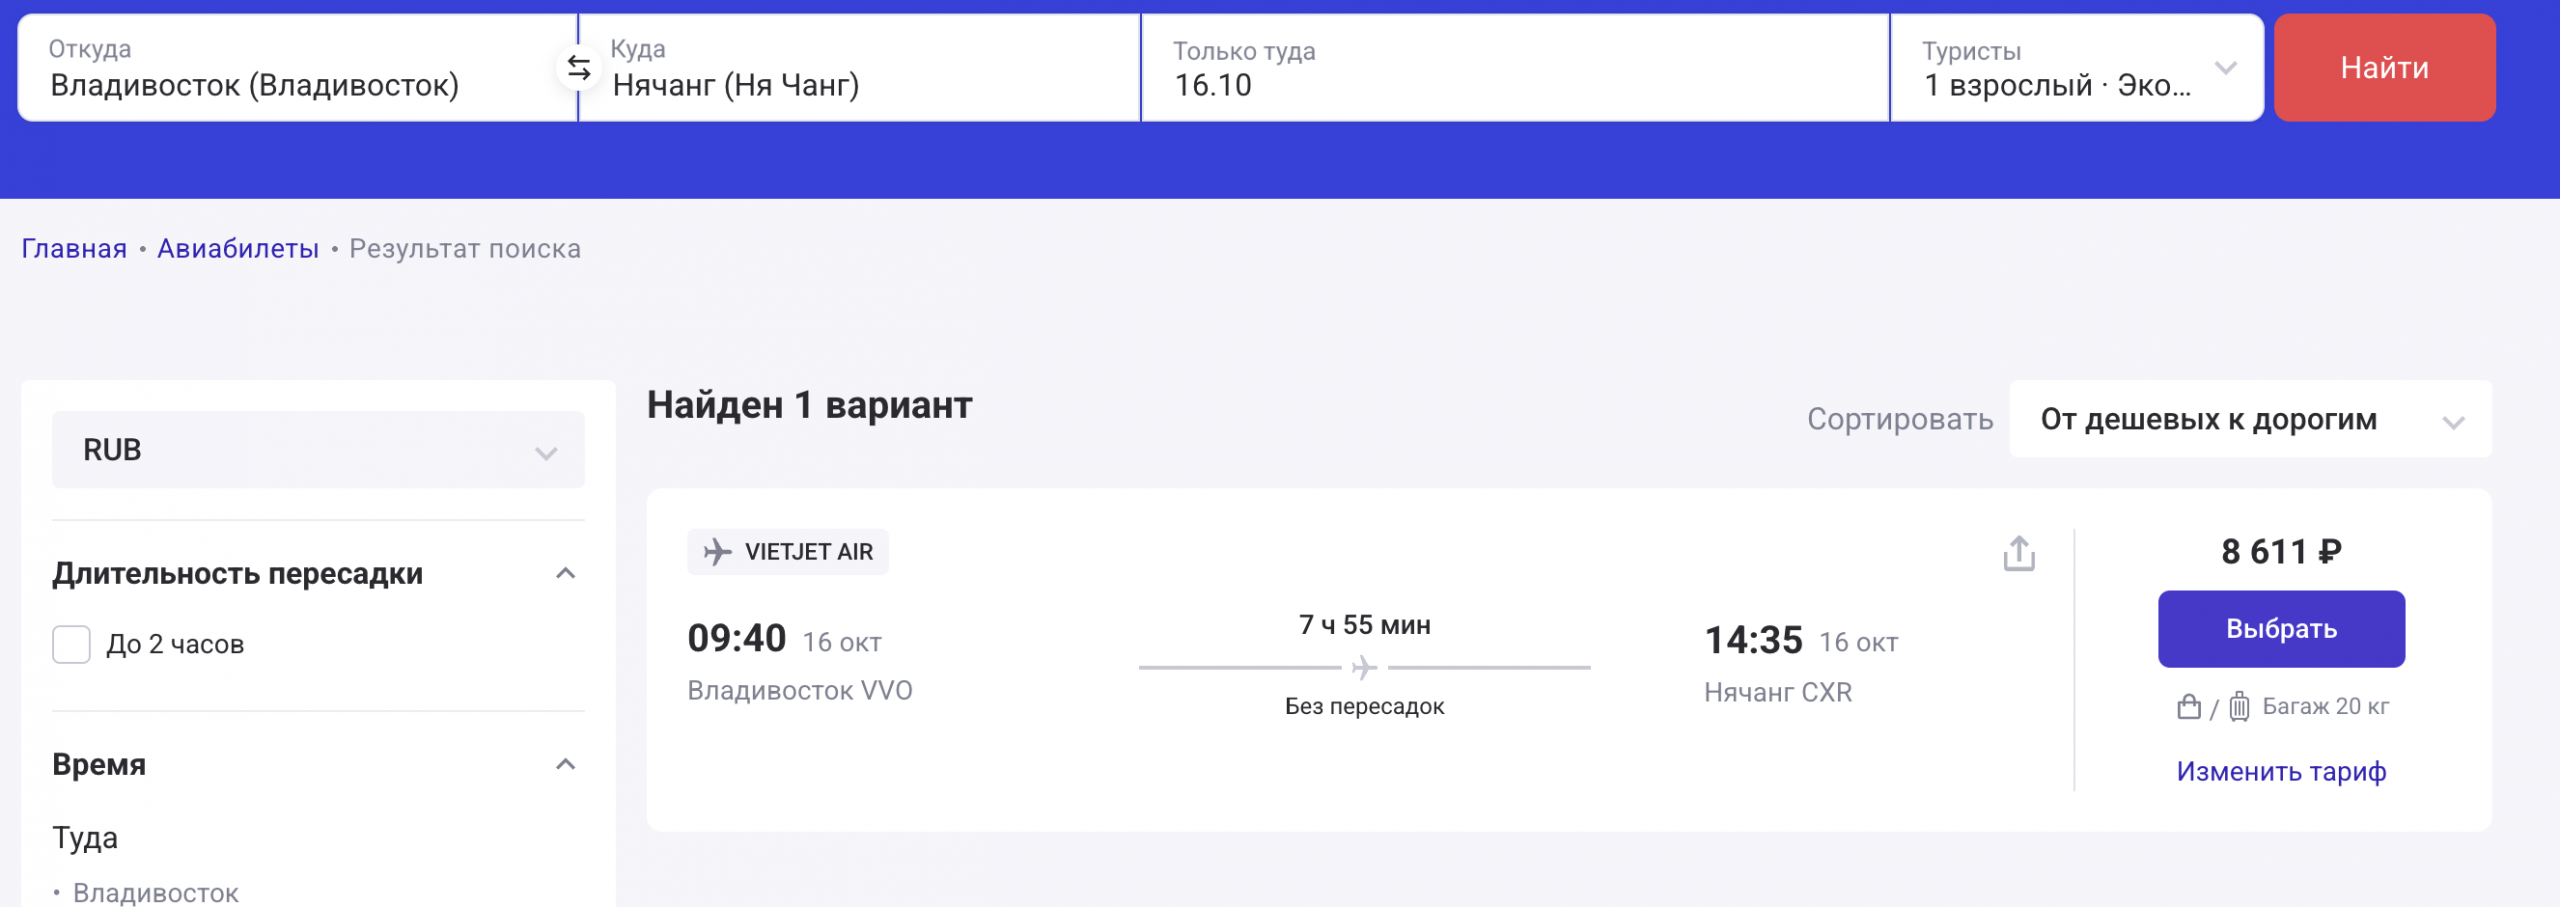Collapse the "Длительность пересадки" section
The width and height of the screenshot is (2560, 907).
point(565,574)
